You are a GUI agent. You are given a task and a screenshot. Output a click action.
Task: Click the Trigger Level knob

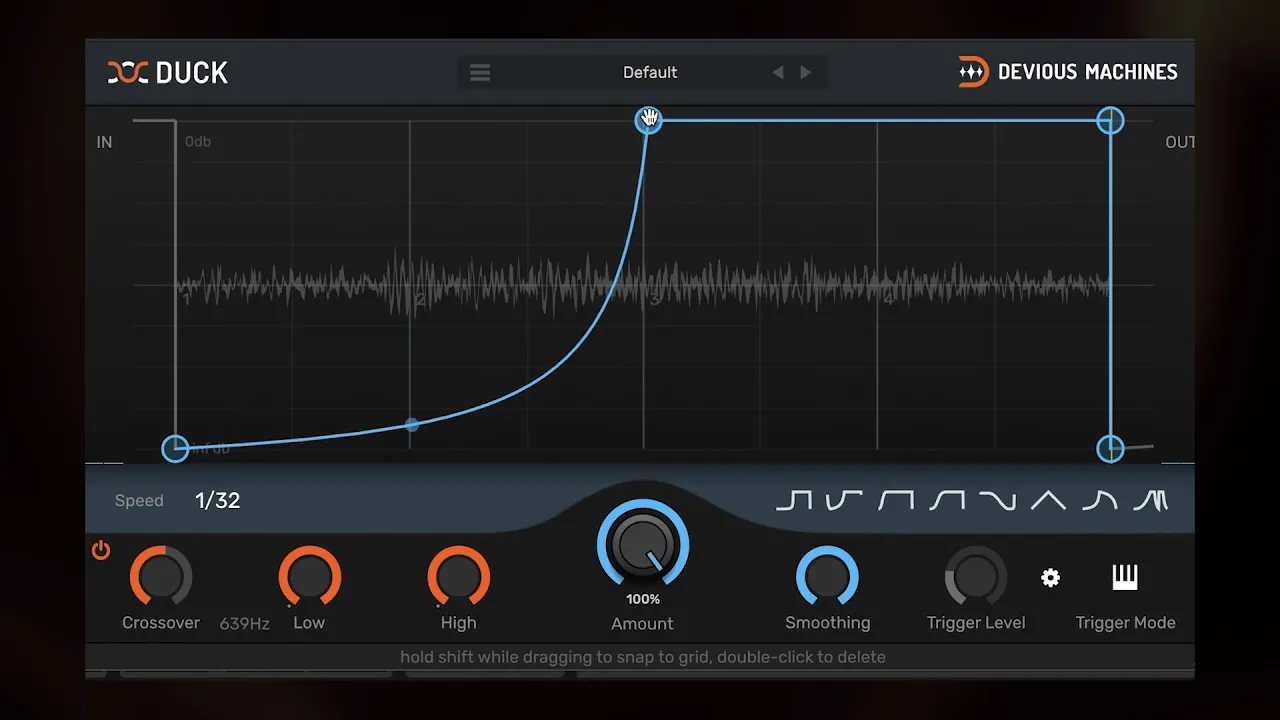tap(976, 576)
